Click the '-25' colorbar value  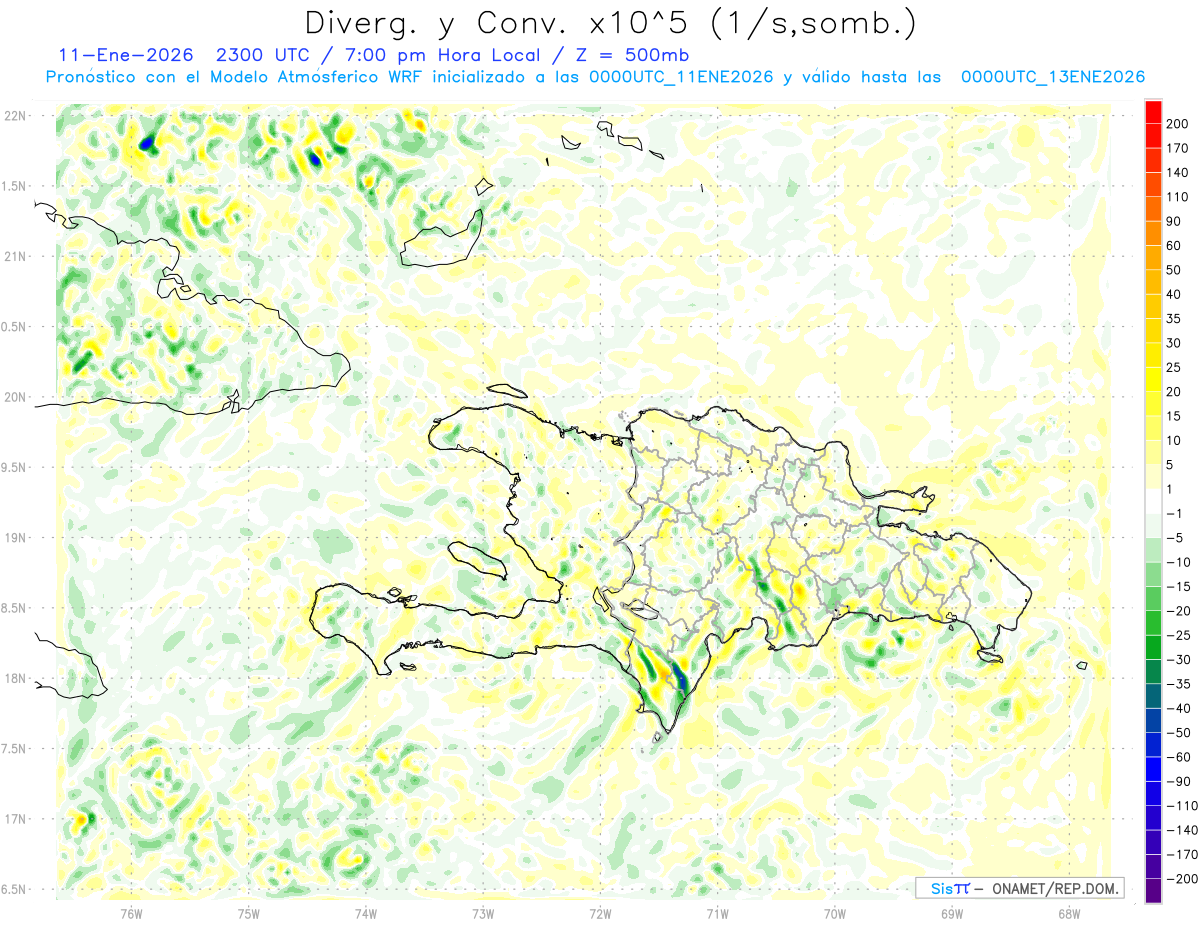click(1178, 635)
